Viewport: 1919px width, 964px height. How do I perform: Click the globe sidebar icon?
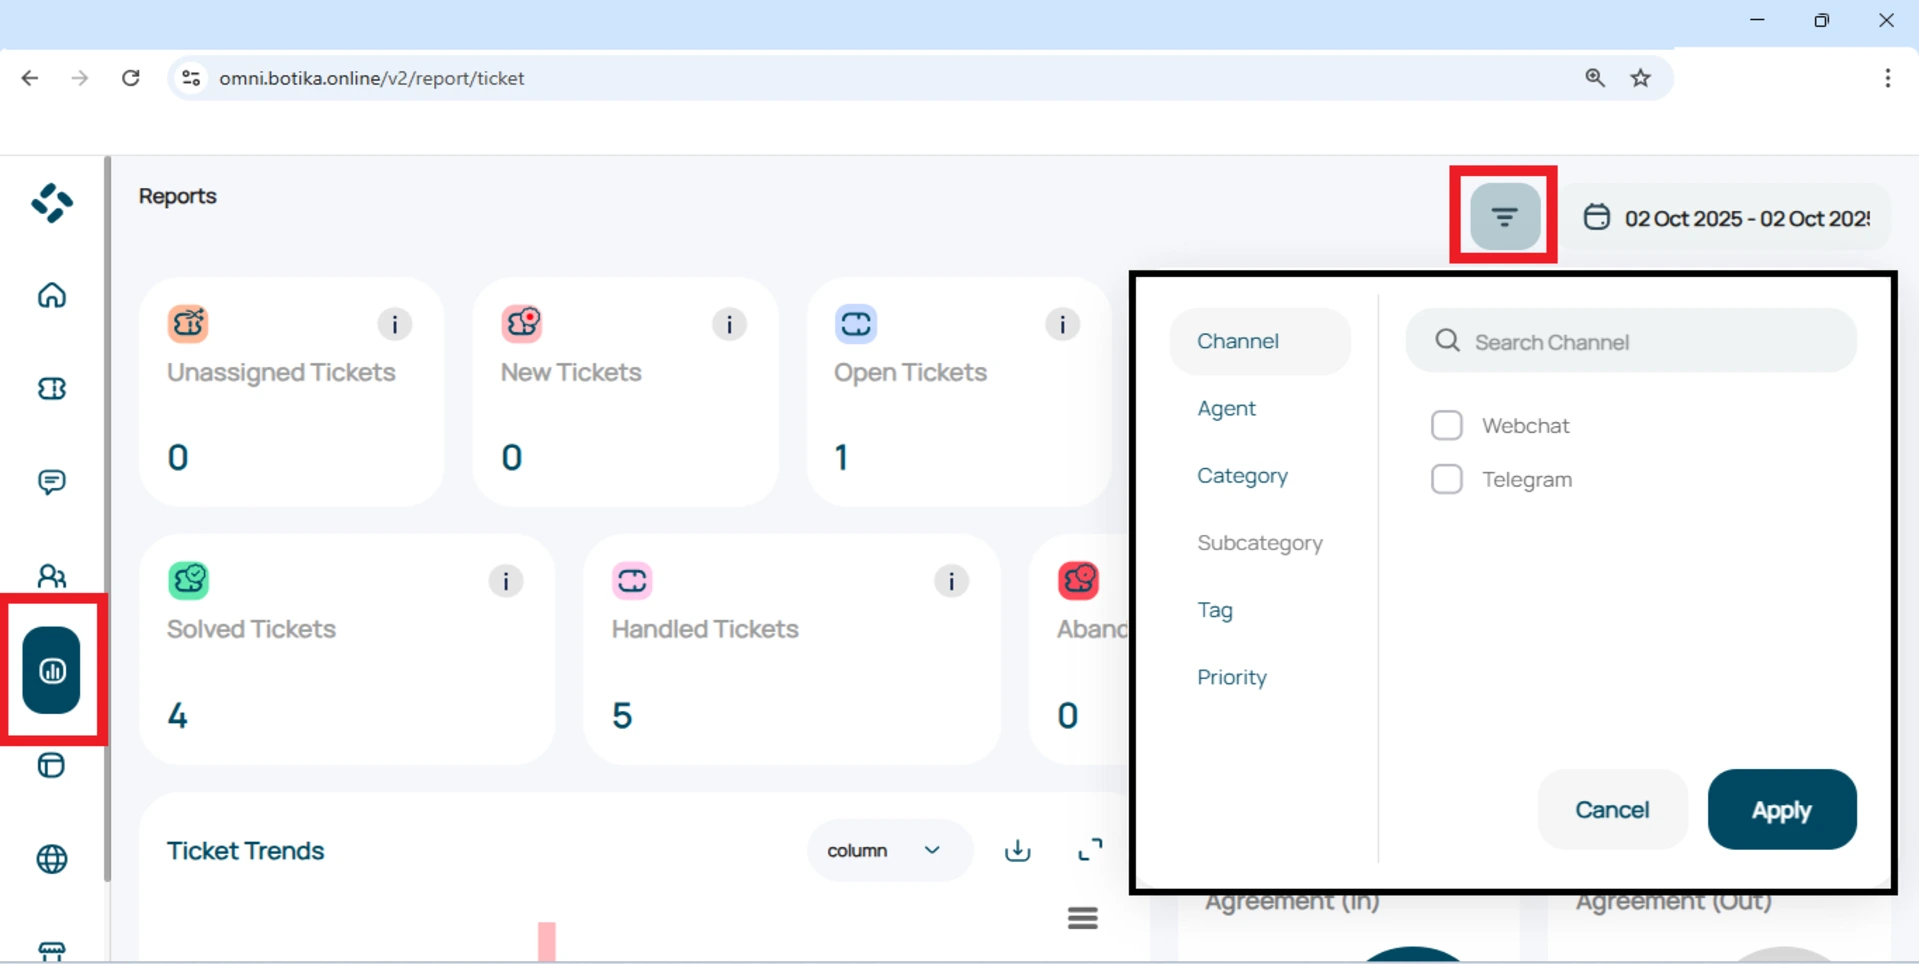pos(52,859)
